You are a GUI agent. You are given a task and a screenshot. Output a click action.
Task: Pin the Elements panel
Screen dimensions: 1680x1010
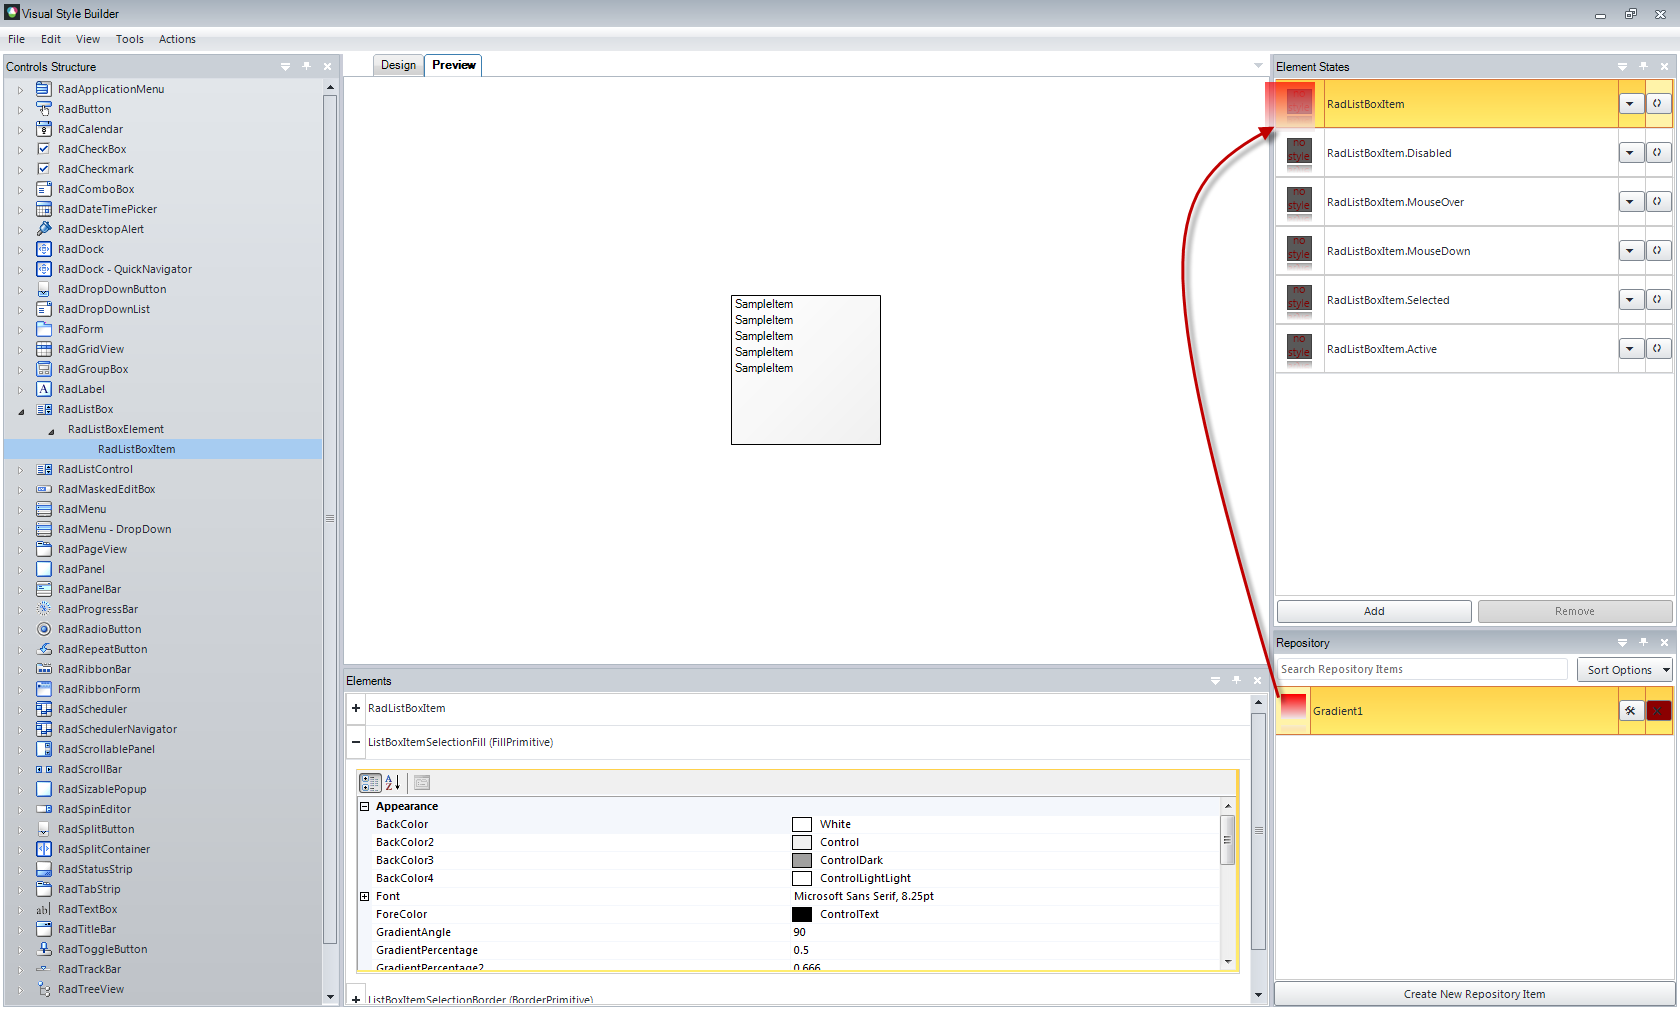pos(1236,681)
